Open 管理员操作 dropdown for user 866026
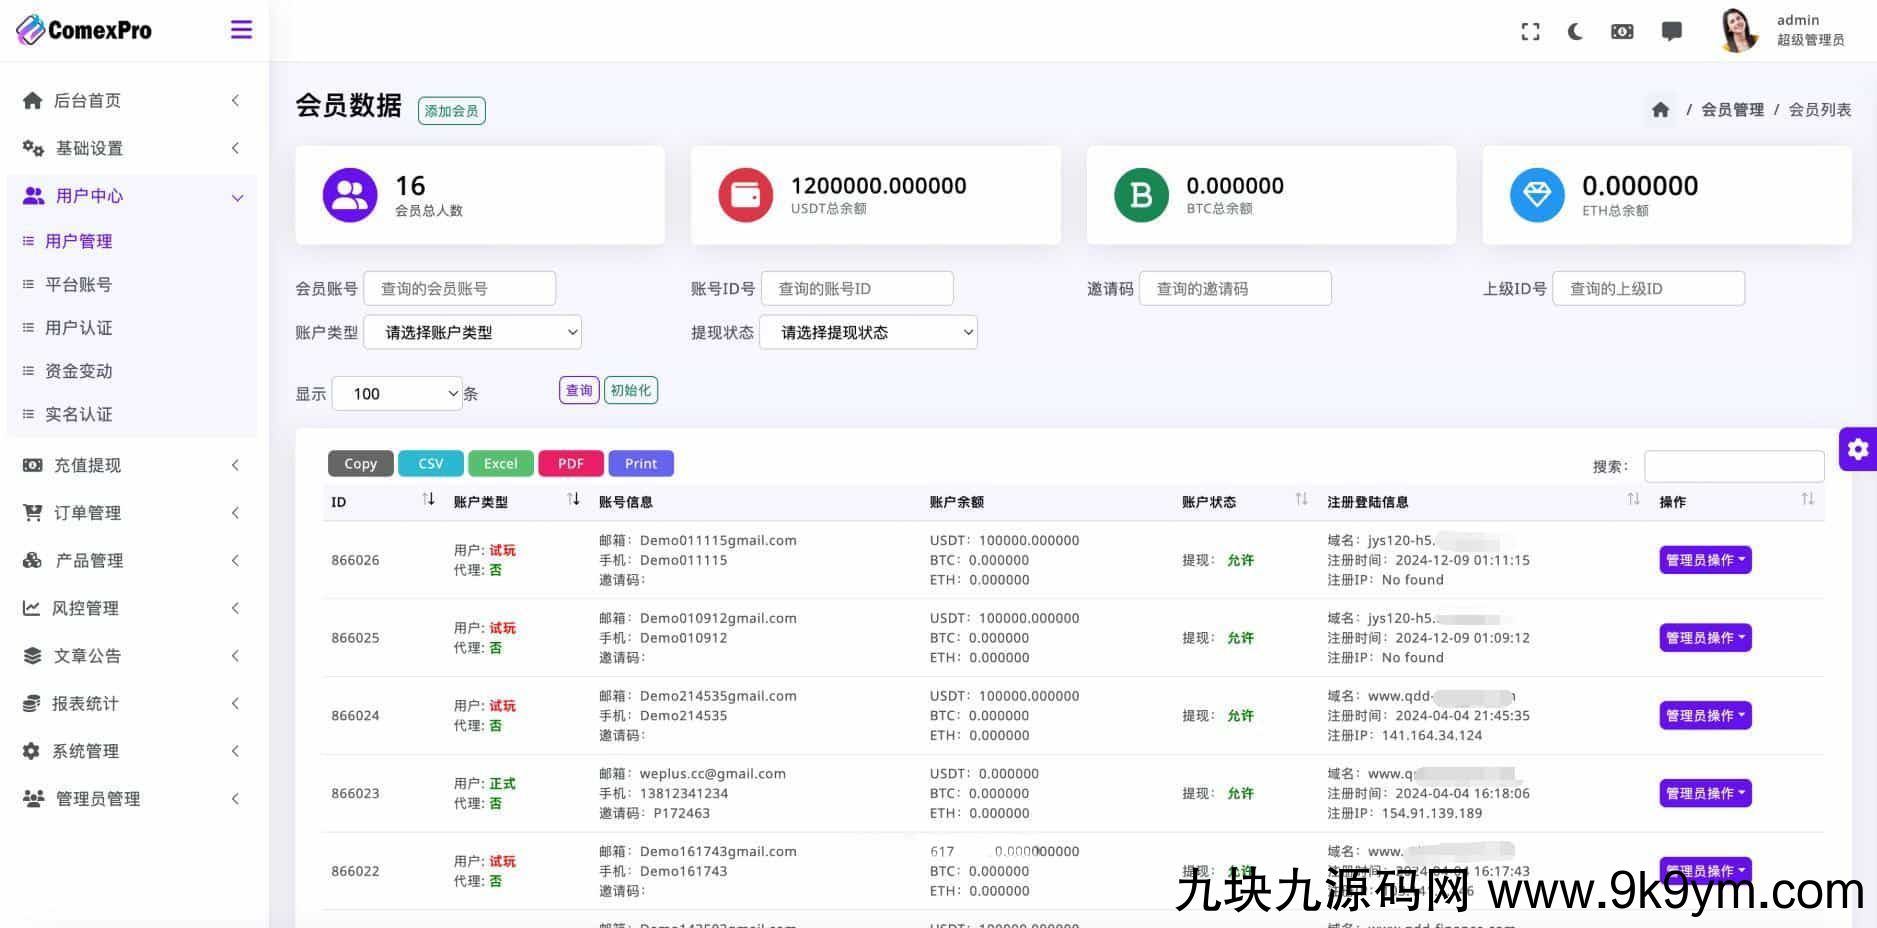 click(x=1705, y=560)
